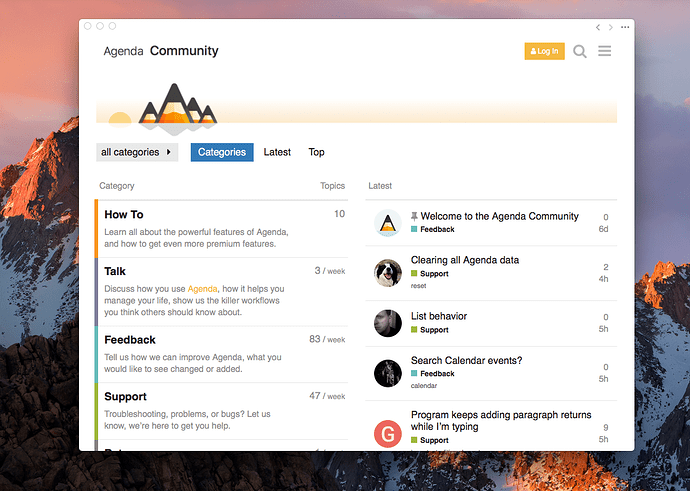Viewport: 690px width, 491px height.
Task: Open the How To category
Action: tap(124, 215)
